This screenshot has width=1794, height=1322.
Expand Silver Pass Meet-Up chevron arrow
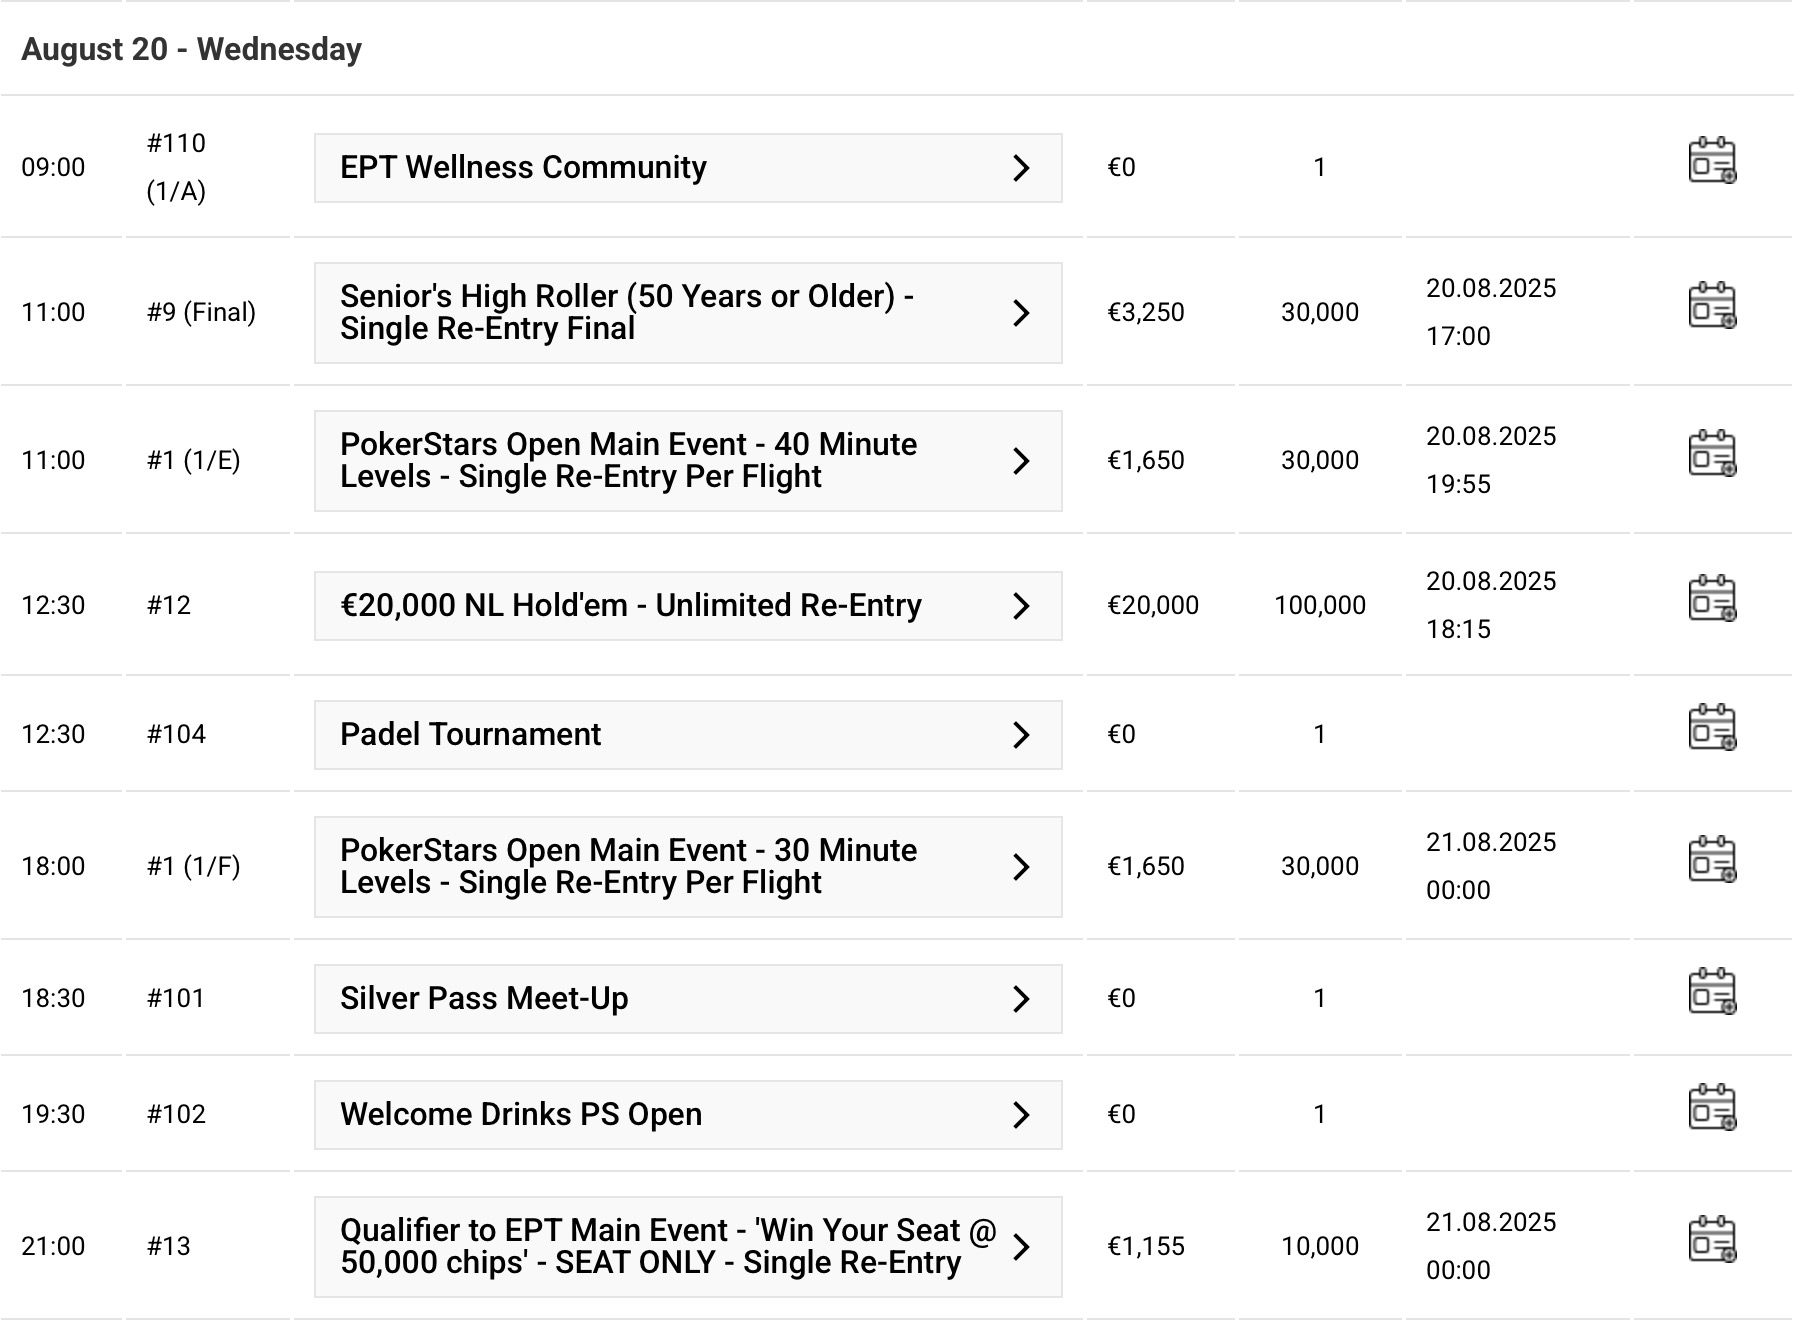[1021, 999]
